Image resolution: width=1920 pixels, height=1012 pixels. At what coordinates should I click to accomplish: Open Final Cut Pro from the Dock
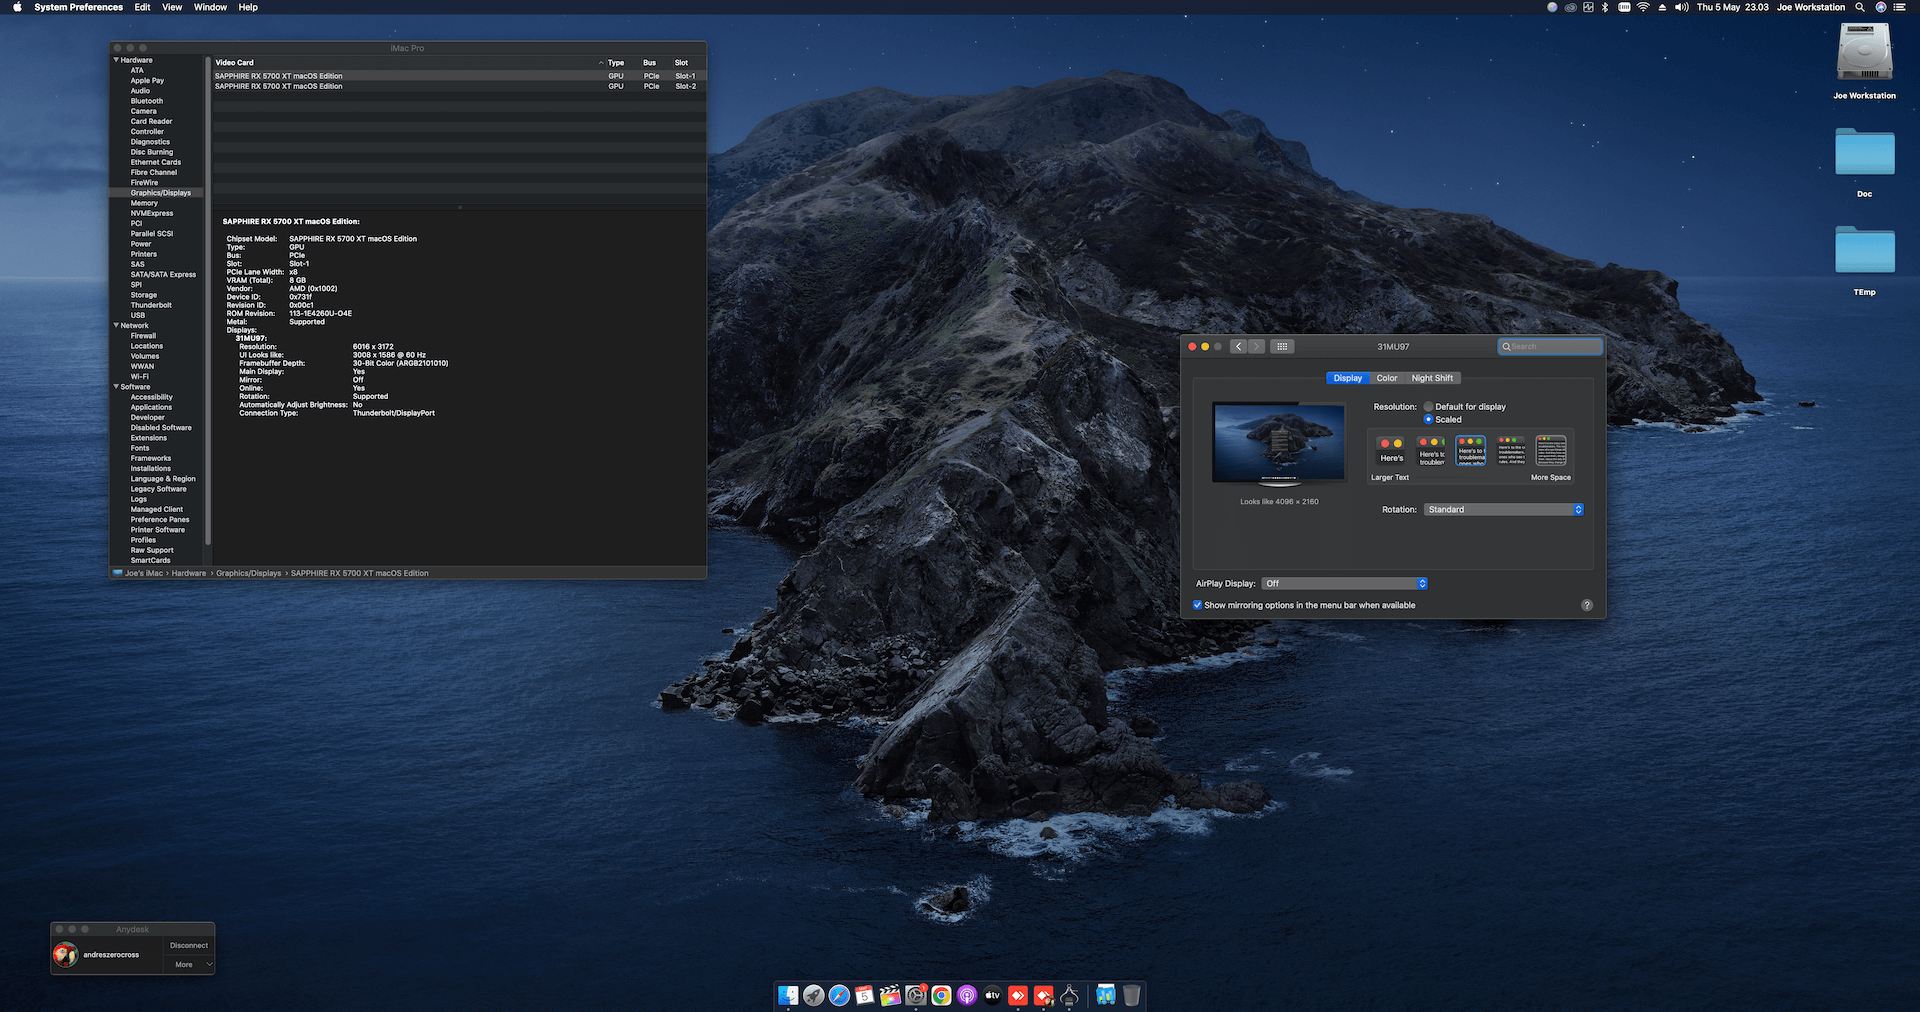point(890,995)
